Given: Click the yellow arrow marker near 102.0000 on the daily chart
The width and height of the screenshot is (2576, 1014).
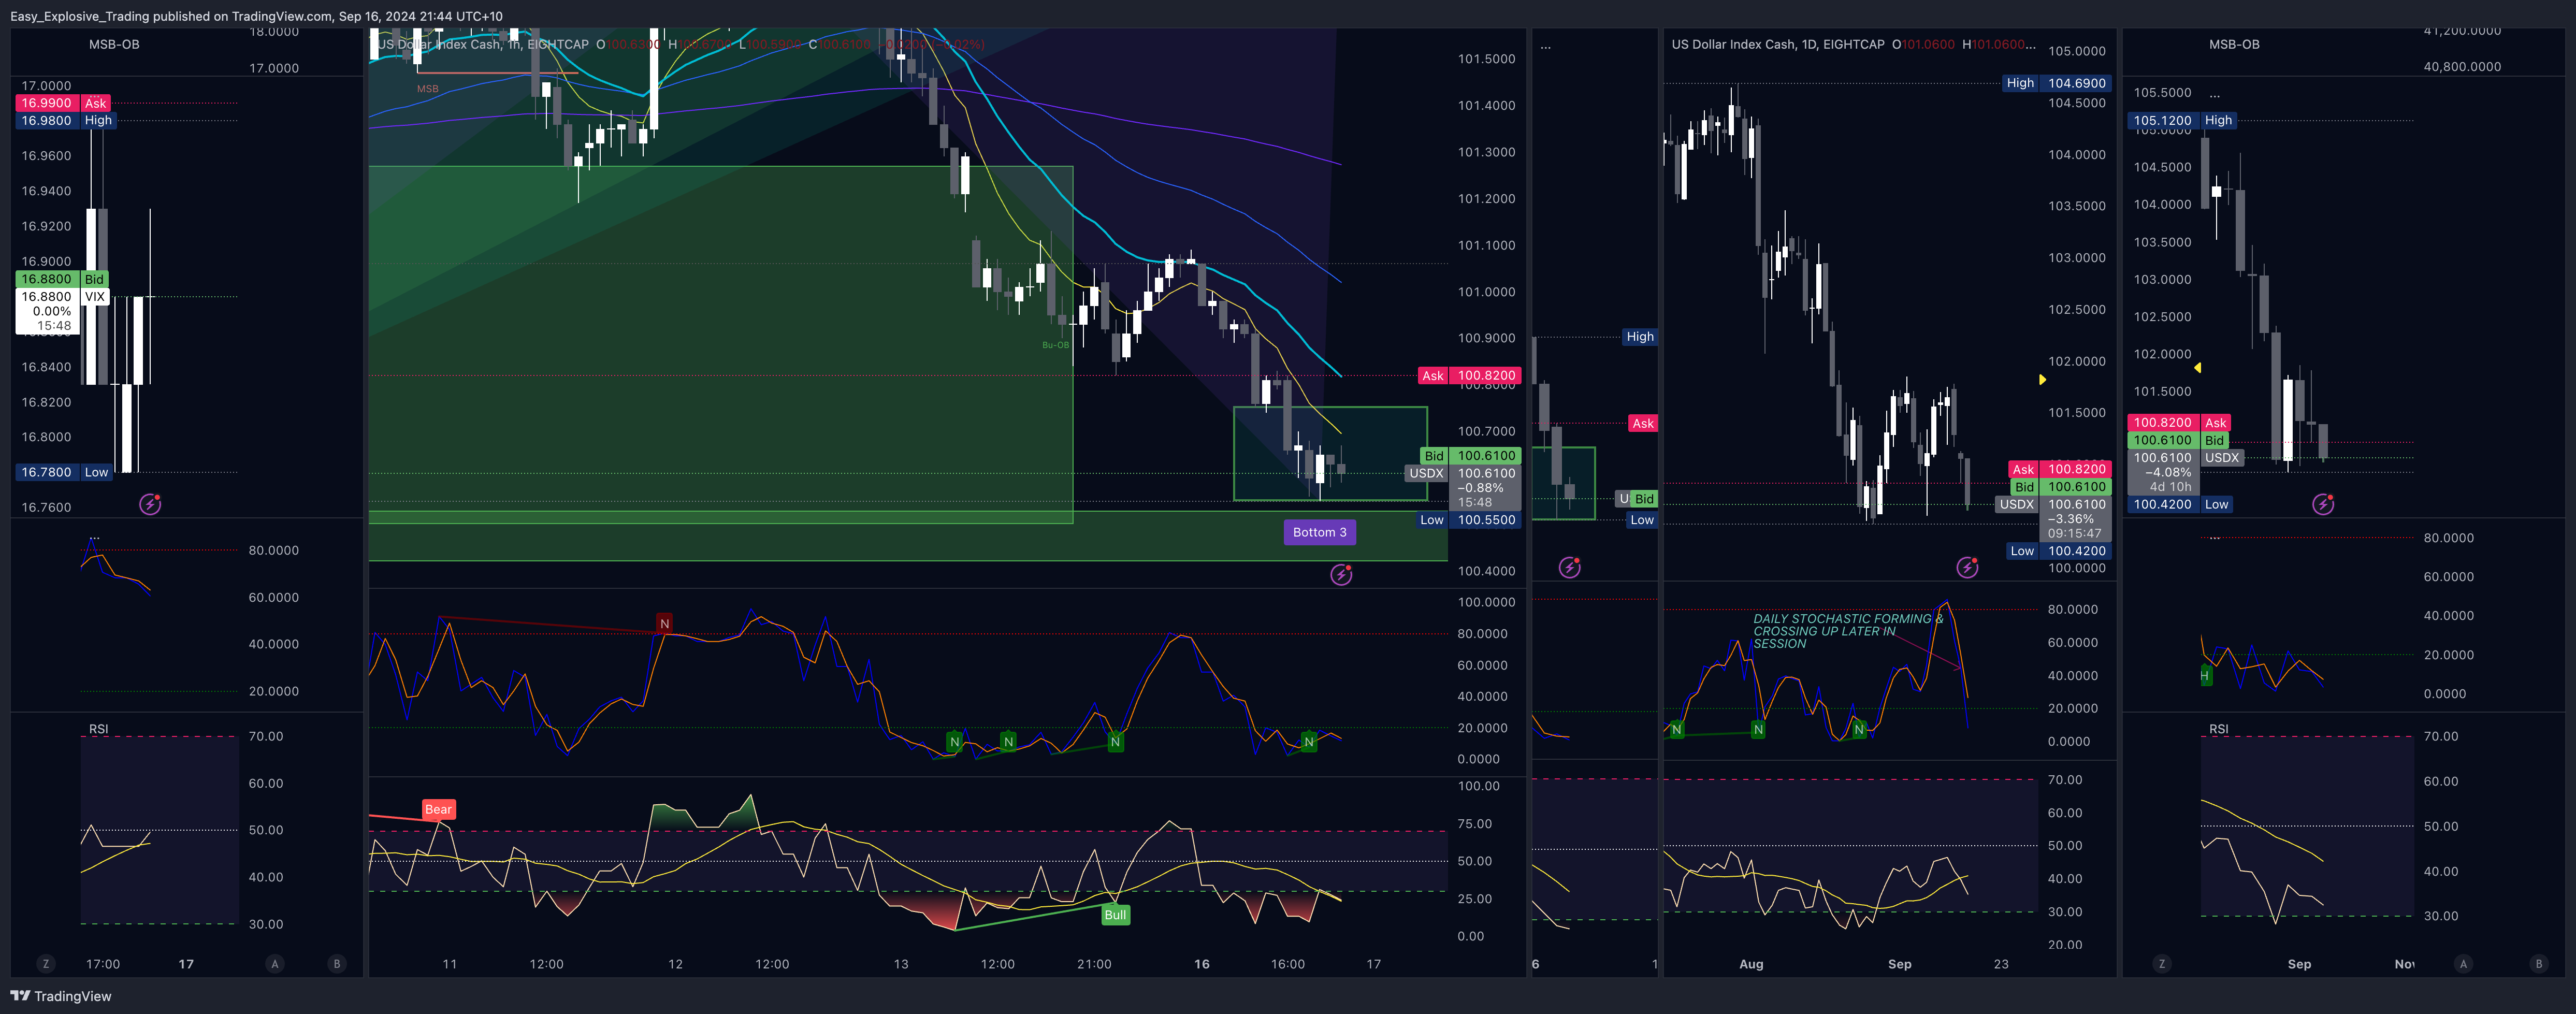Looking at the screenshot, I should click(x=2042, y=380).
